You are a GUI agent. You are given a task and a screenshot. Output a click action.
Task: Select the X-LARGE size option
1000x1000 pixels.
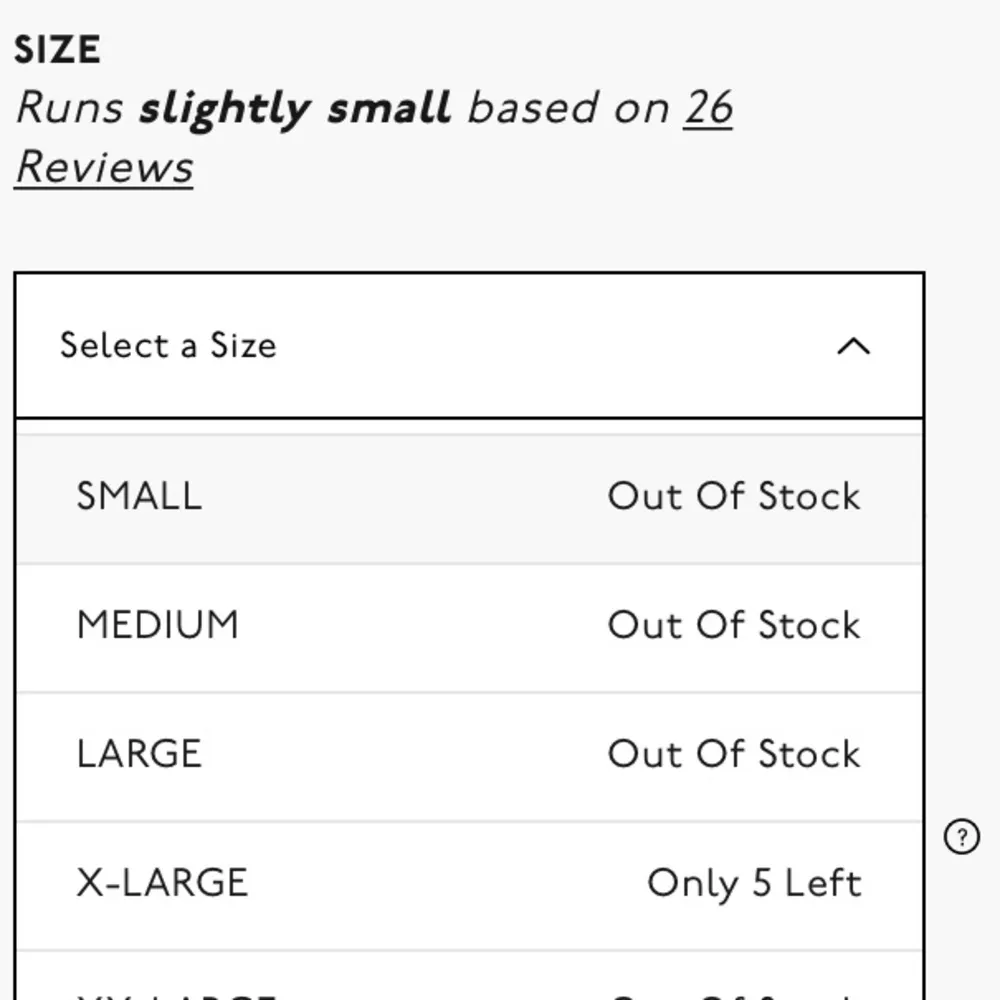(162, 883)
